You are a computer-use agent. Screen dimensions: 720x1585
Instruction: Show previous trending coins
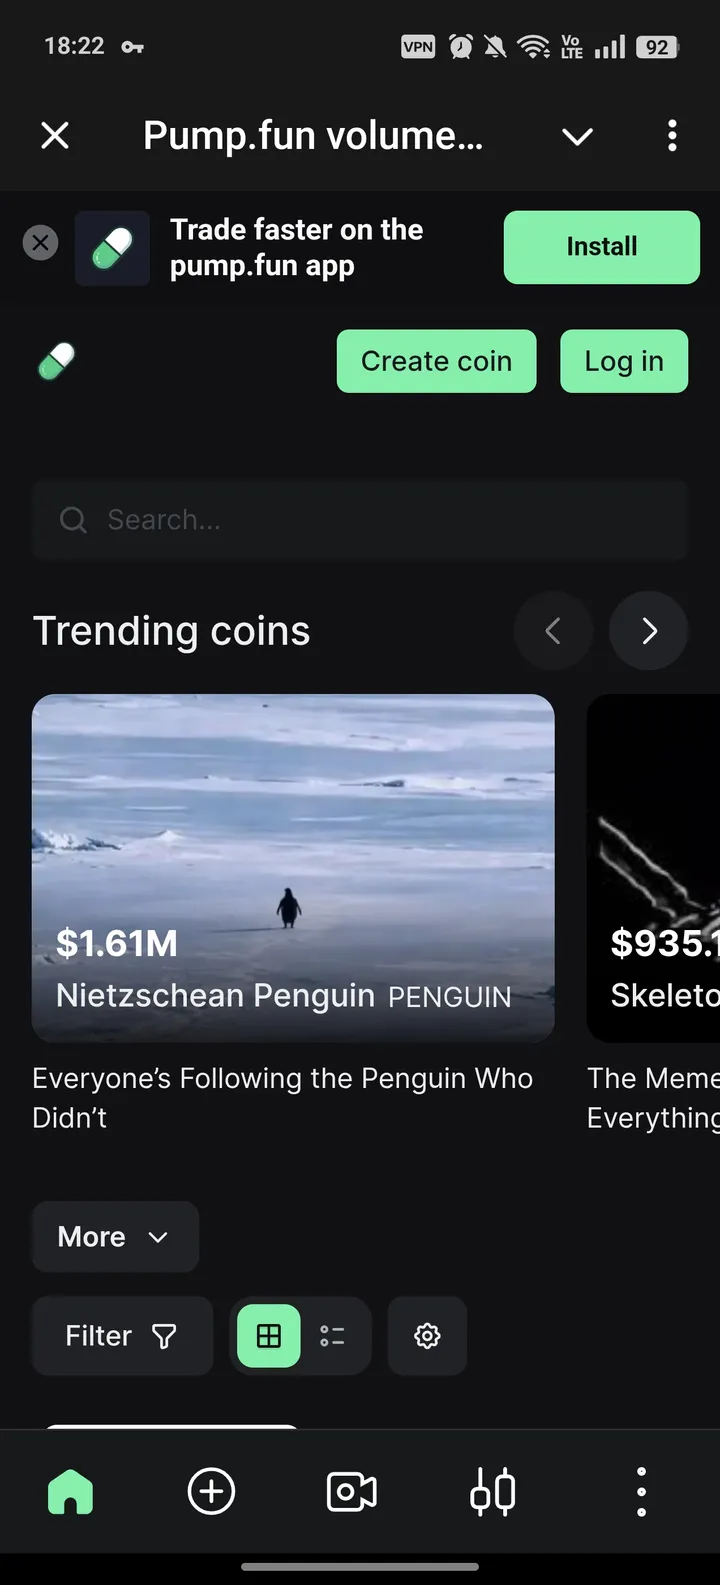point(553,631)
